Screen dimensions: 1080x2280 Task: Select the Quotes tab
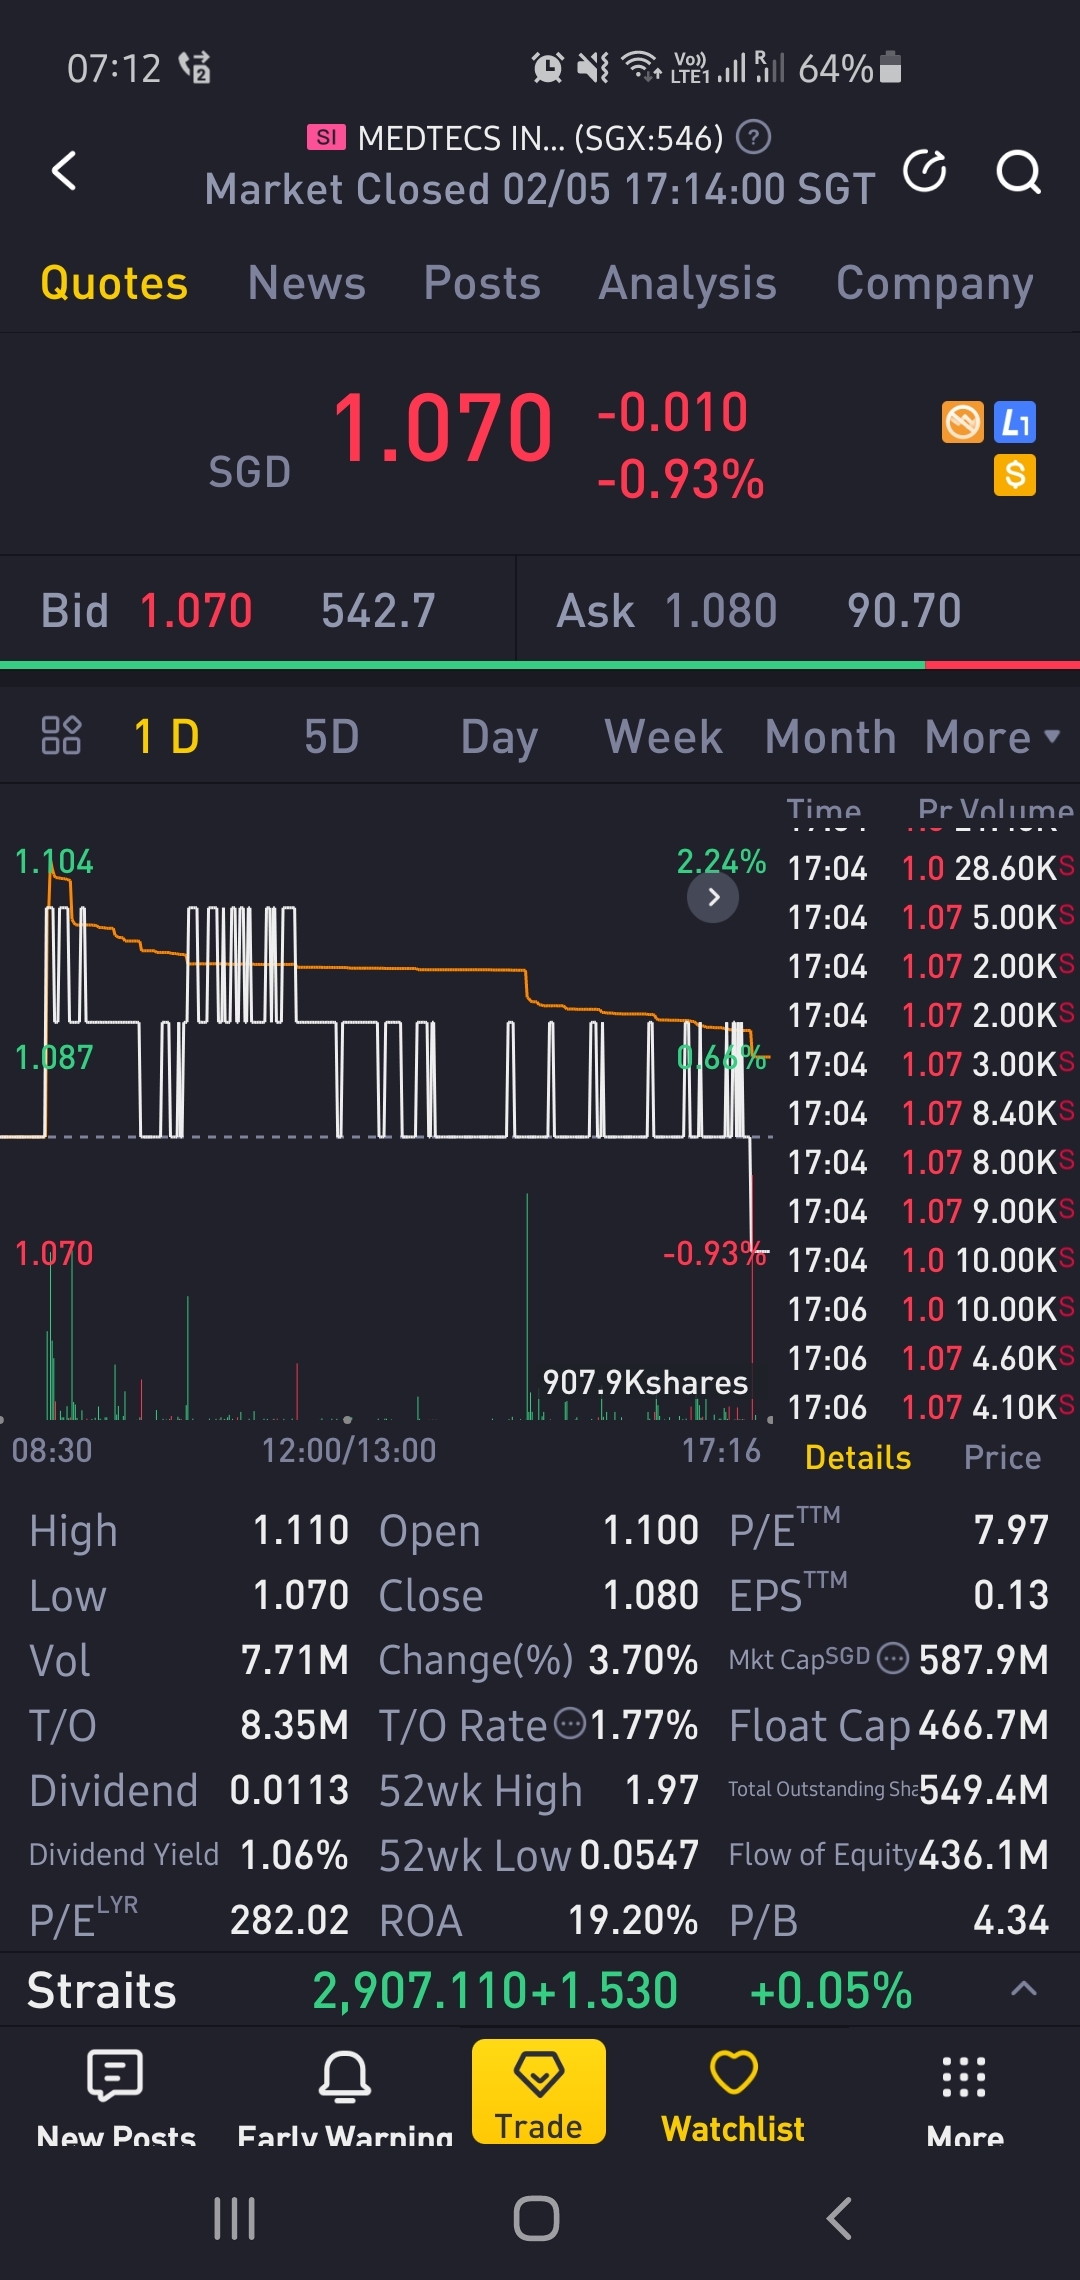click(x=114, y=283)
